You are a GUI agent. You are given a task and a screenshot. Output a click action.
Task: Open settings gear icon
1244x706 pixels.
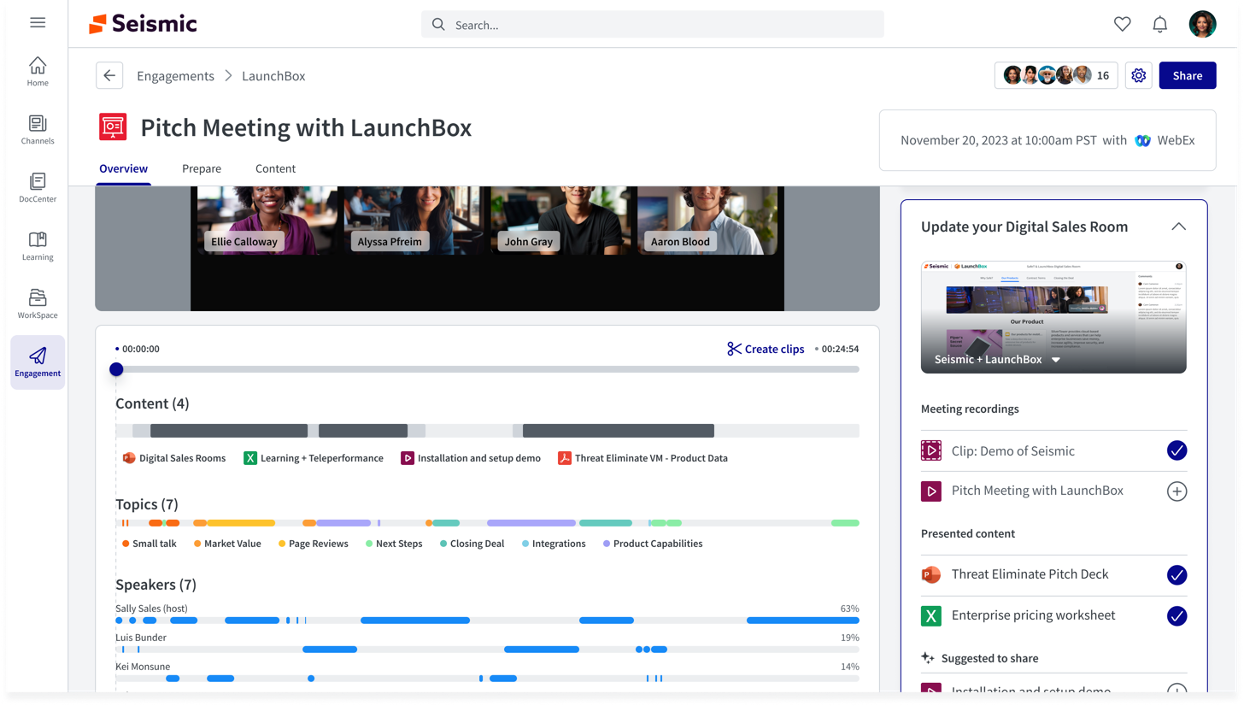pos(1138,76)
